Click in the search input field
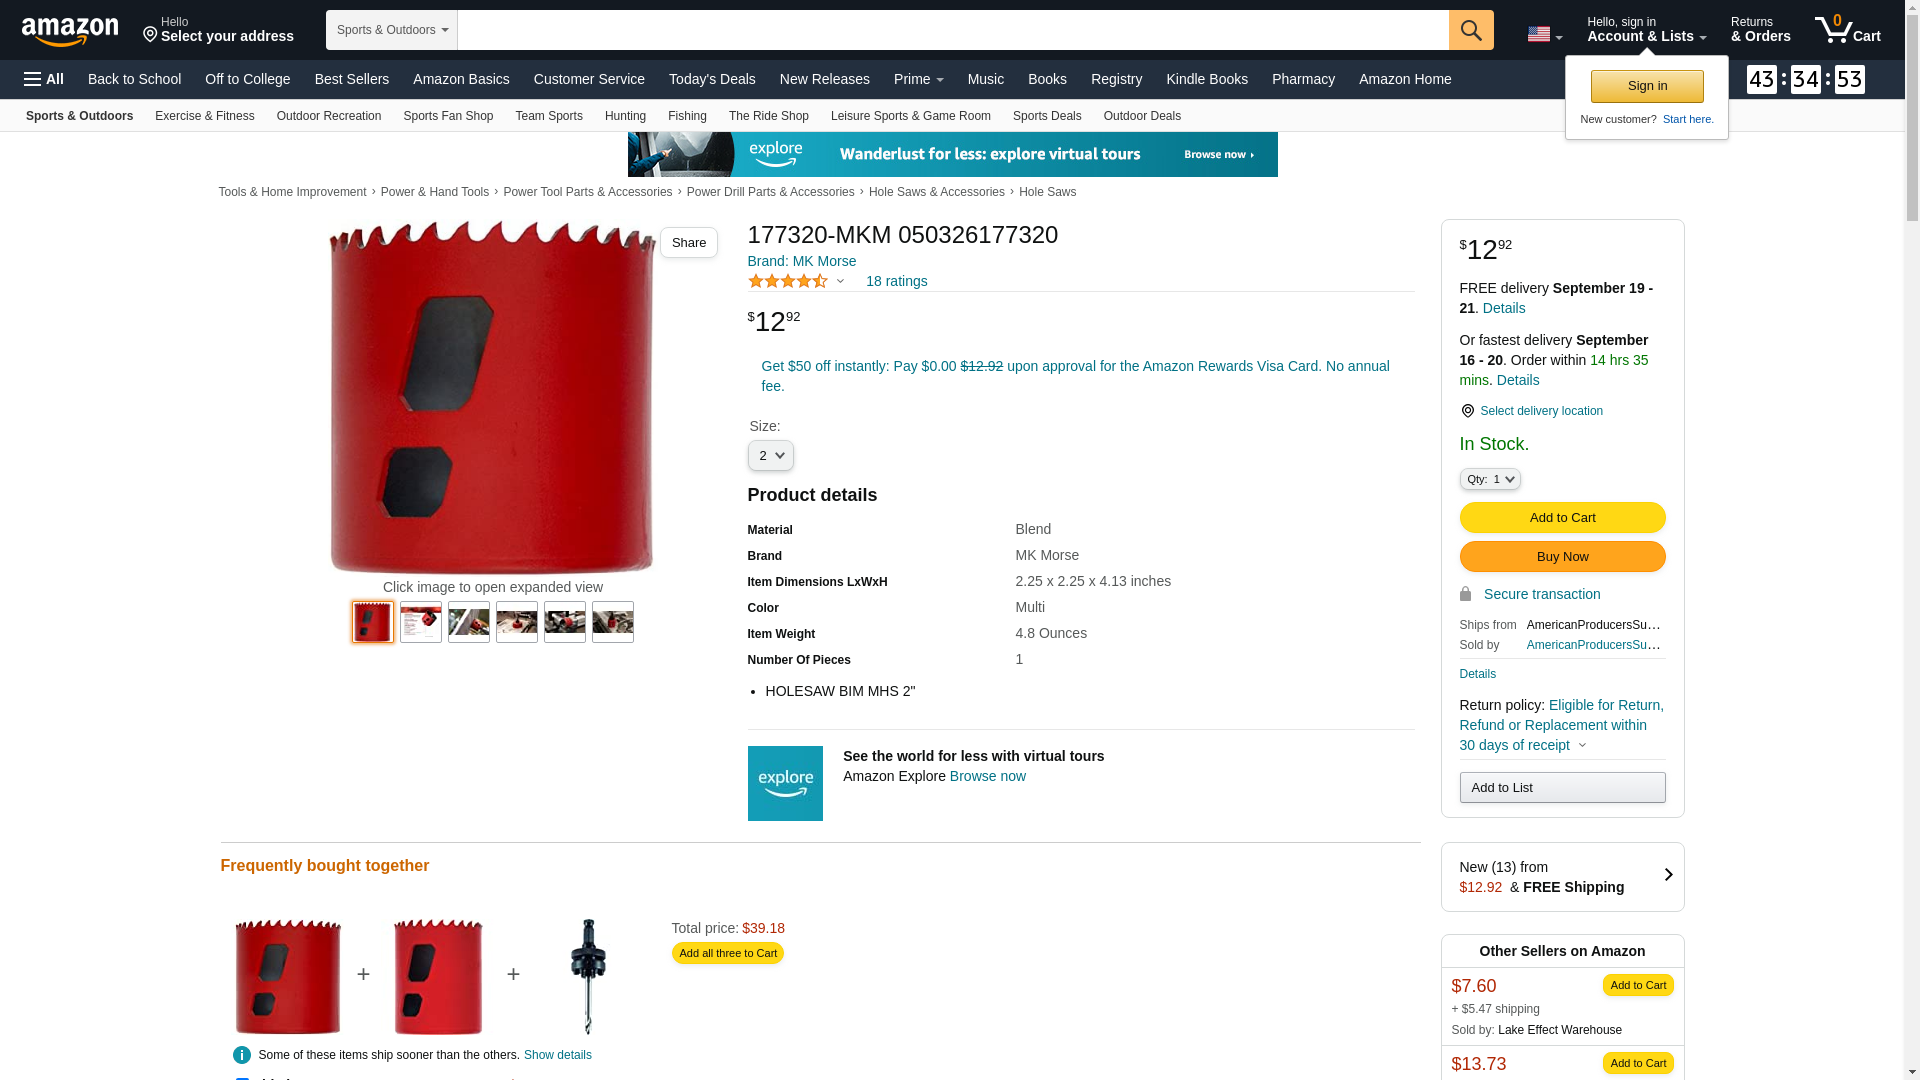Screen dimensions: 1920x1080 tap(953, 30)
